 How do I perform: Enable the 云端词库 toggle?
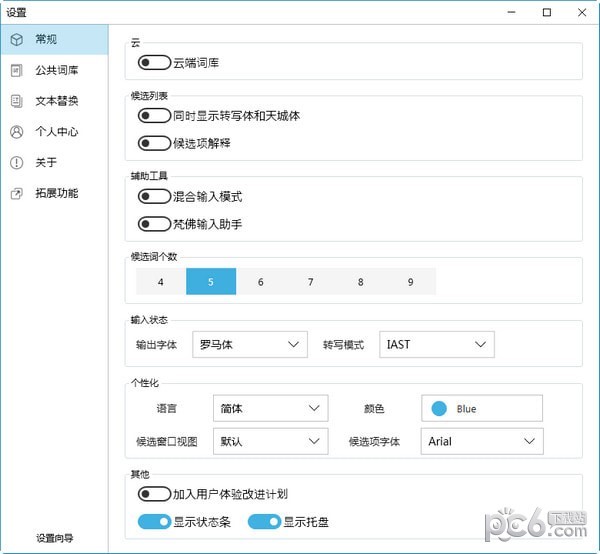(154, 63)
